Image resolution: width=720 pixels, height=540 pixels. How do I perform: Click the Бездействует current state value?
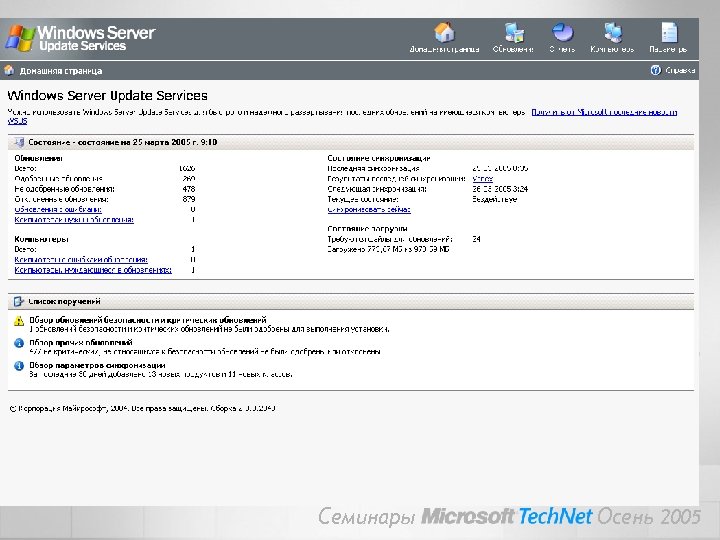tap(495, 199)
